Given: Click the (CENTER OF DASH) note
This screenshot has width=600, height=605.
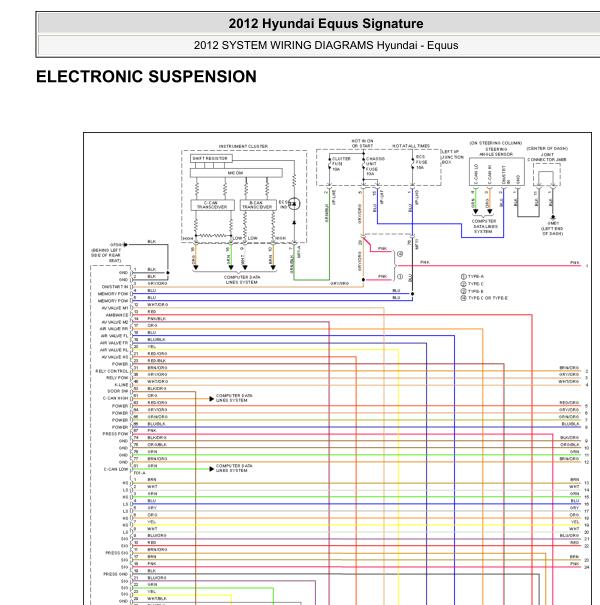Looking at the screenshot, I should point(547,148).
